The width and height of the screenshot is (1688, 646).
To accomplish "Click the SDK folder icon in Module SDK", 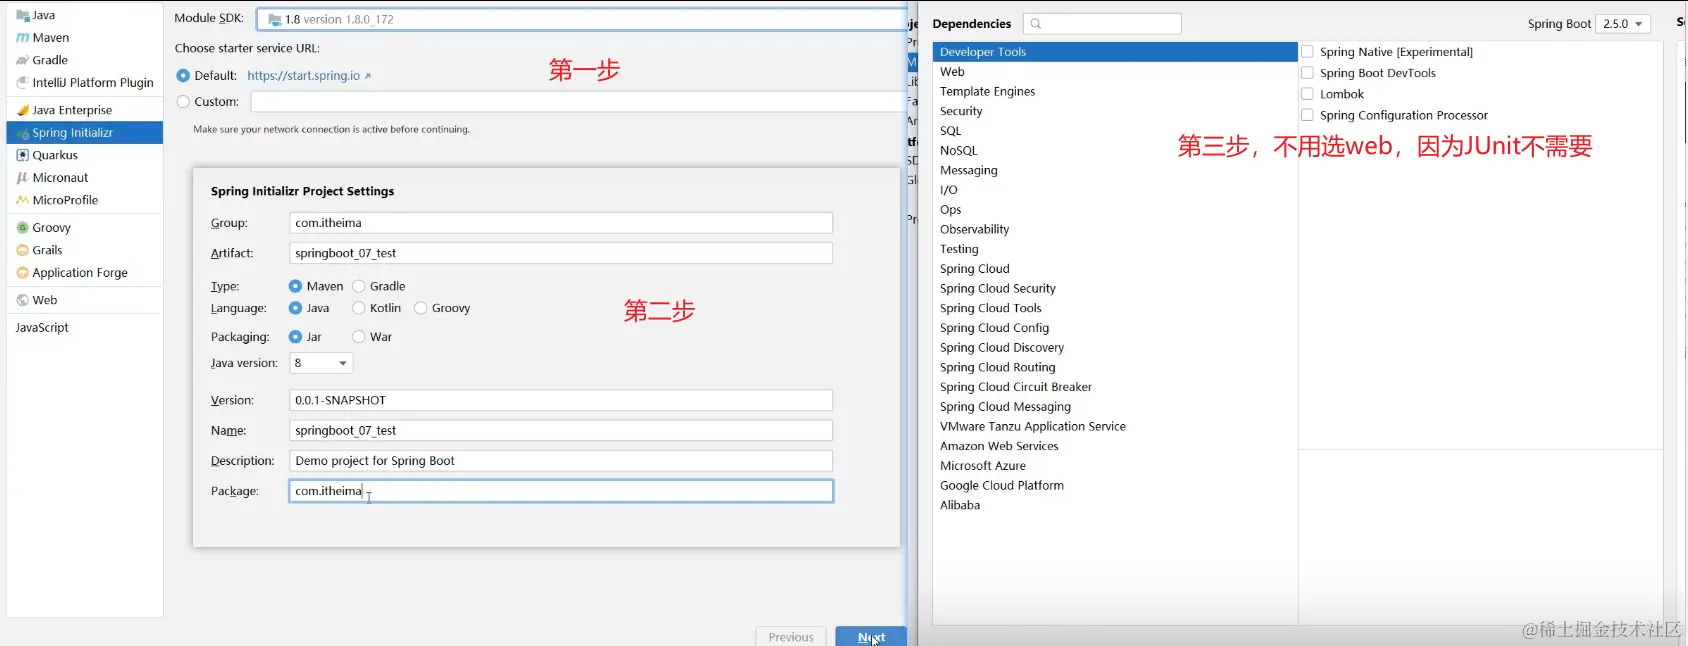I will pyautogui.click(x=274, y=19).
